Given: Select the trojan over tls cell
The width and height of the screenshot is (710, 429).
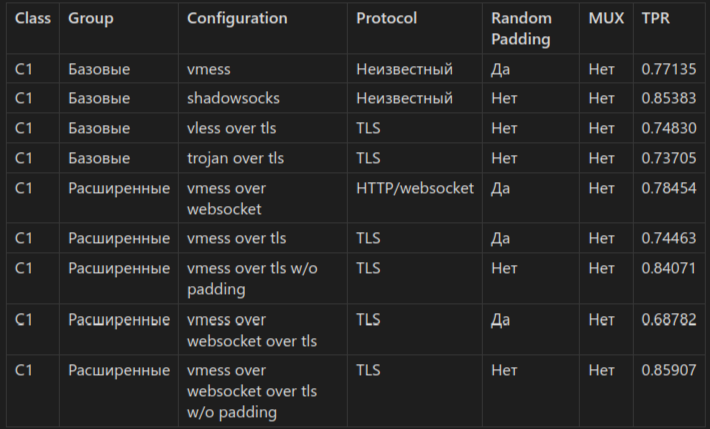Looking at the screenshot, I should pyautogui.click(x=236, y=158).
